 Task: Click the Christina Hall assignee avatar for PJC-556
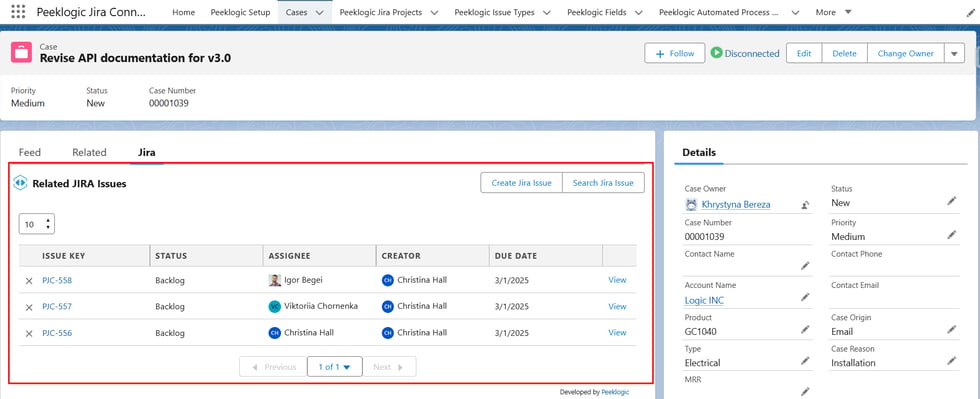[x=274, y=333]
